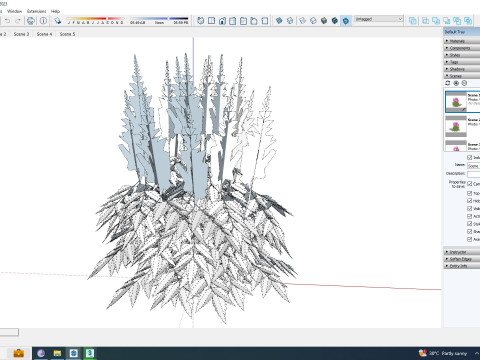Click the Intersect solid tool icon
The image size is (480, 360).
(426, 21)
